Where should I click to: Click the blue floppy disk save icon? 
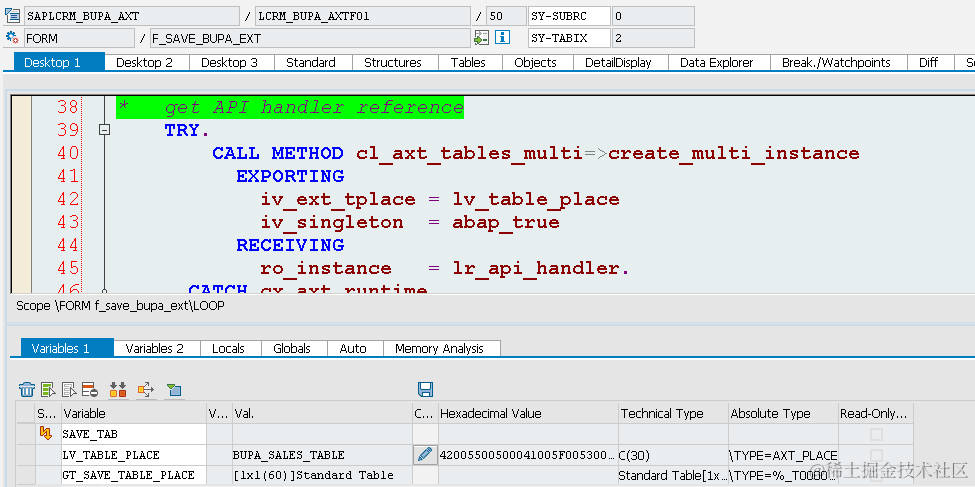(x=425, y=390)
